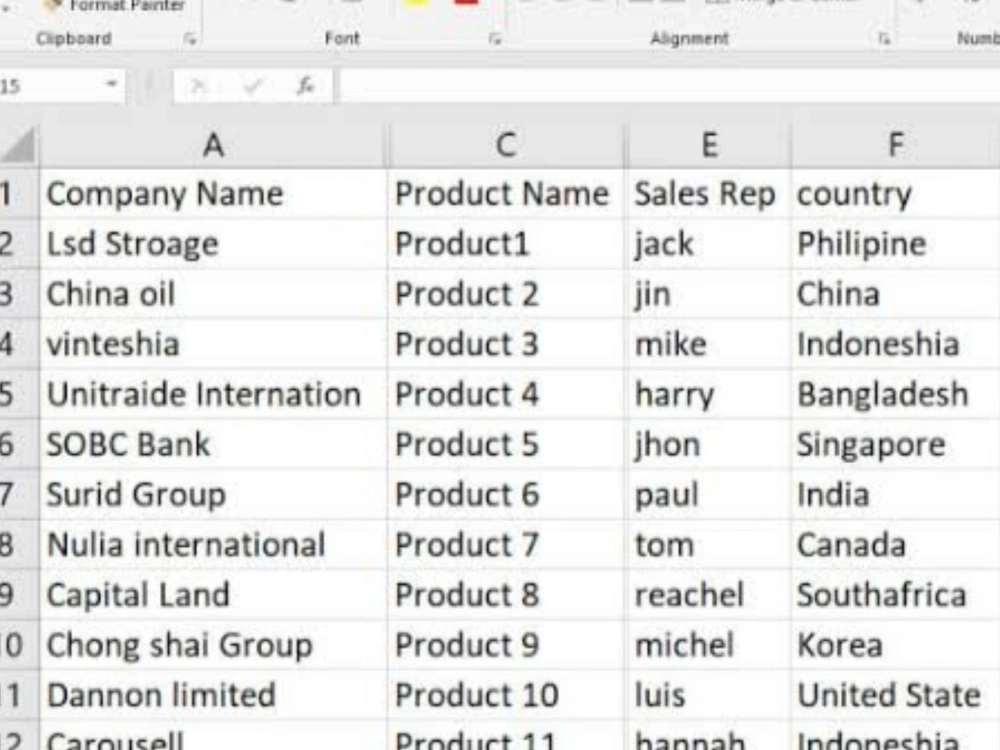Click the 'Singapore' country cell
Screen dimensions: 1000x750
895,445
